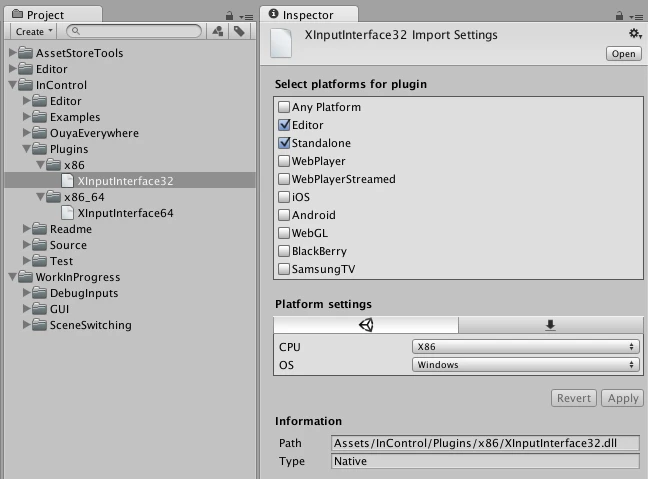The image size is (648, 479).
Task: Click the large file thumbnail in Inspector header
Action: tap(281, 43)
